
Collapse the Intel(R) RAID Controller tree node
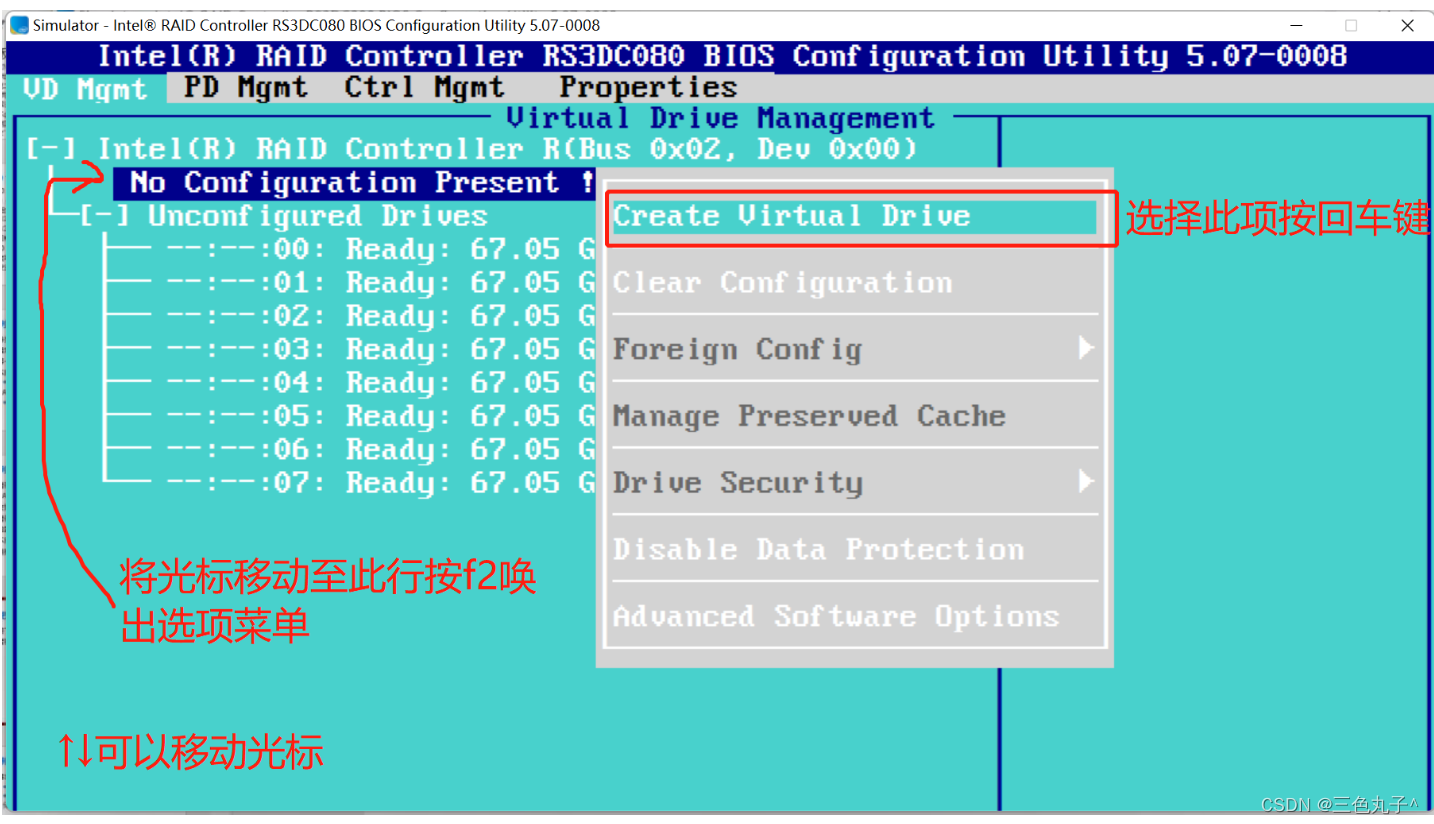click(x=51, y=149)
